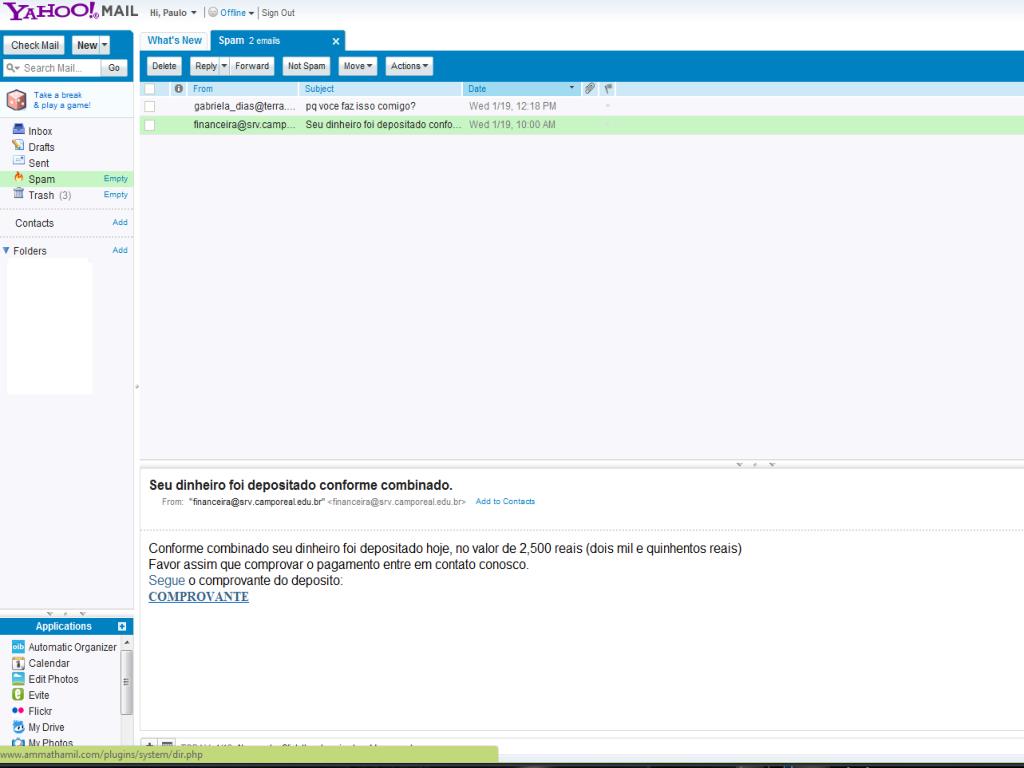Toggle the select-all emails checkbox
The height and width of the screenshot is (768, 1024).
(150, 88)
